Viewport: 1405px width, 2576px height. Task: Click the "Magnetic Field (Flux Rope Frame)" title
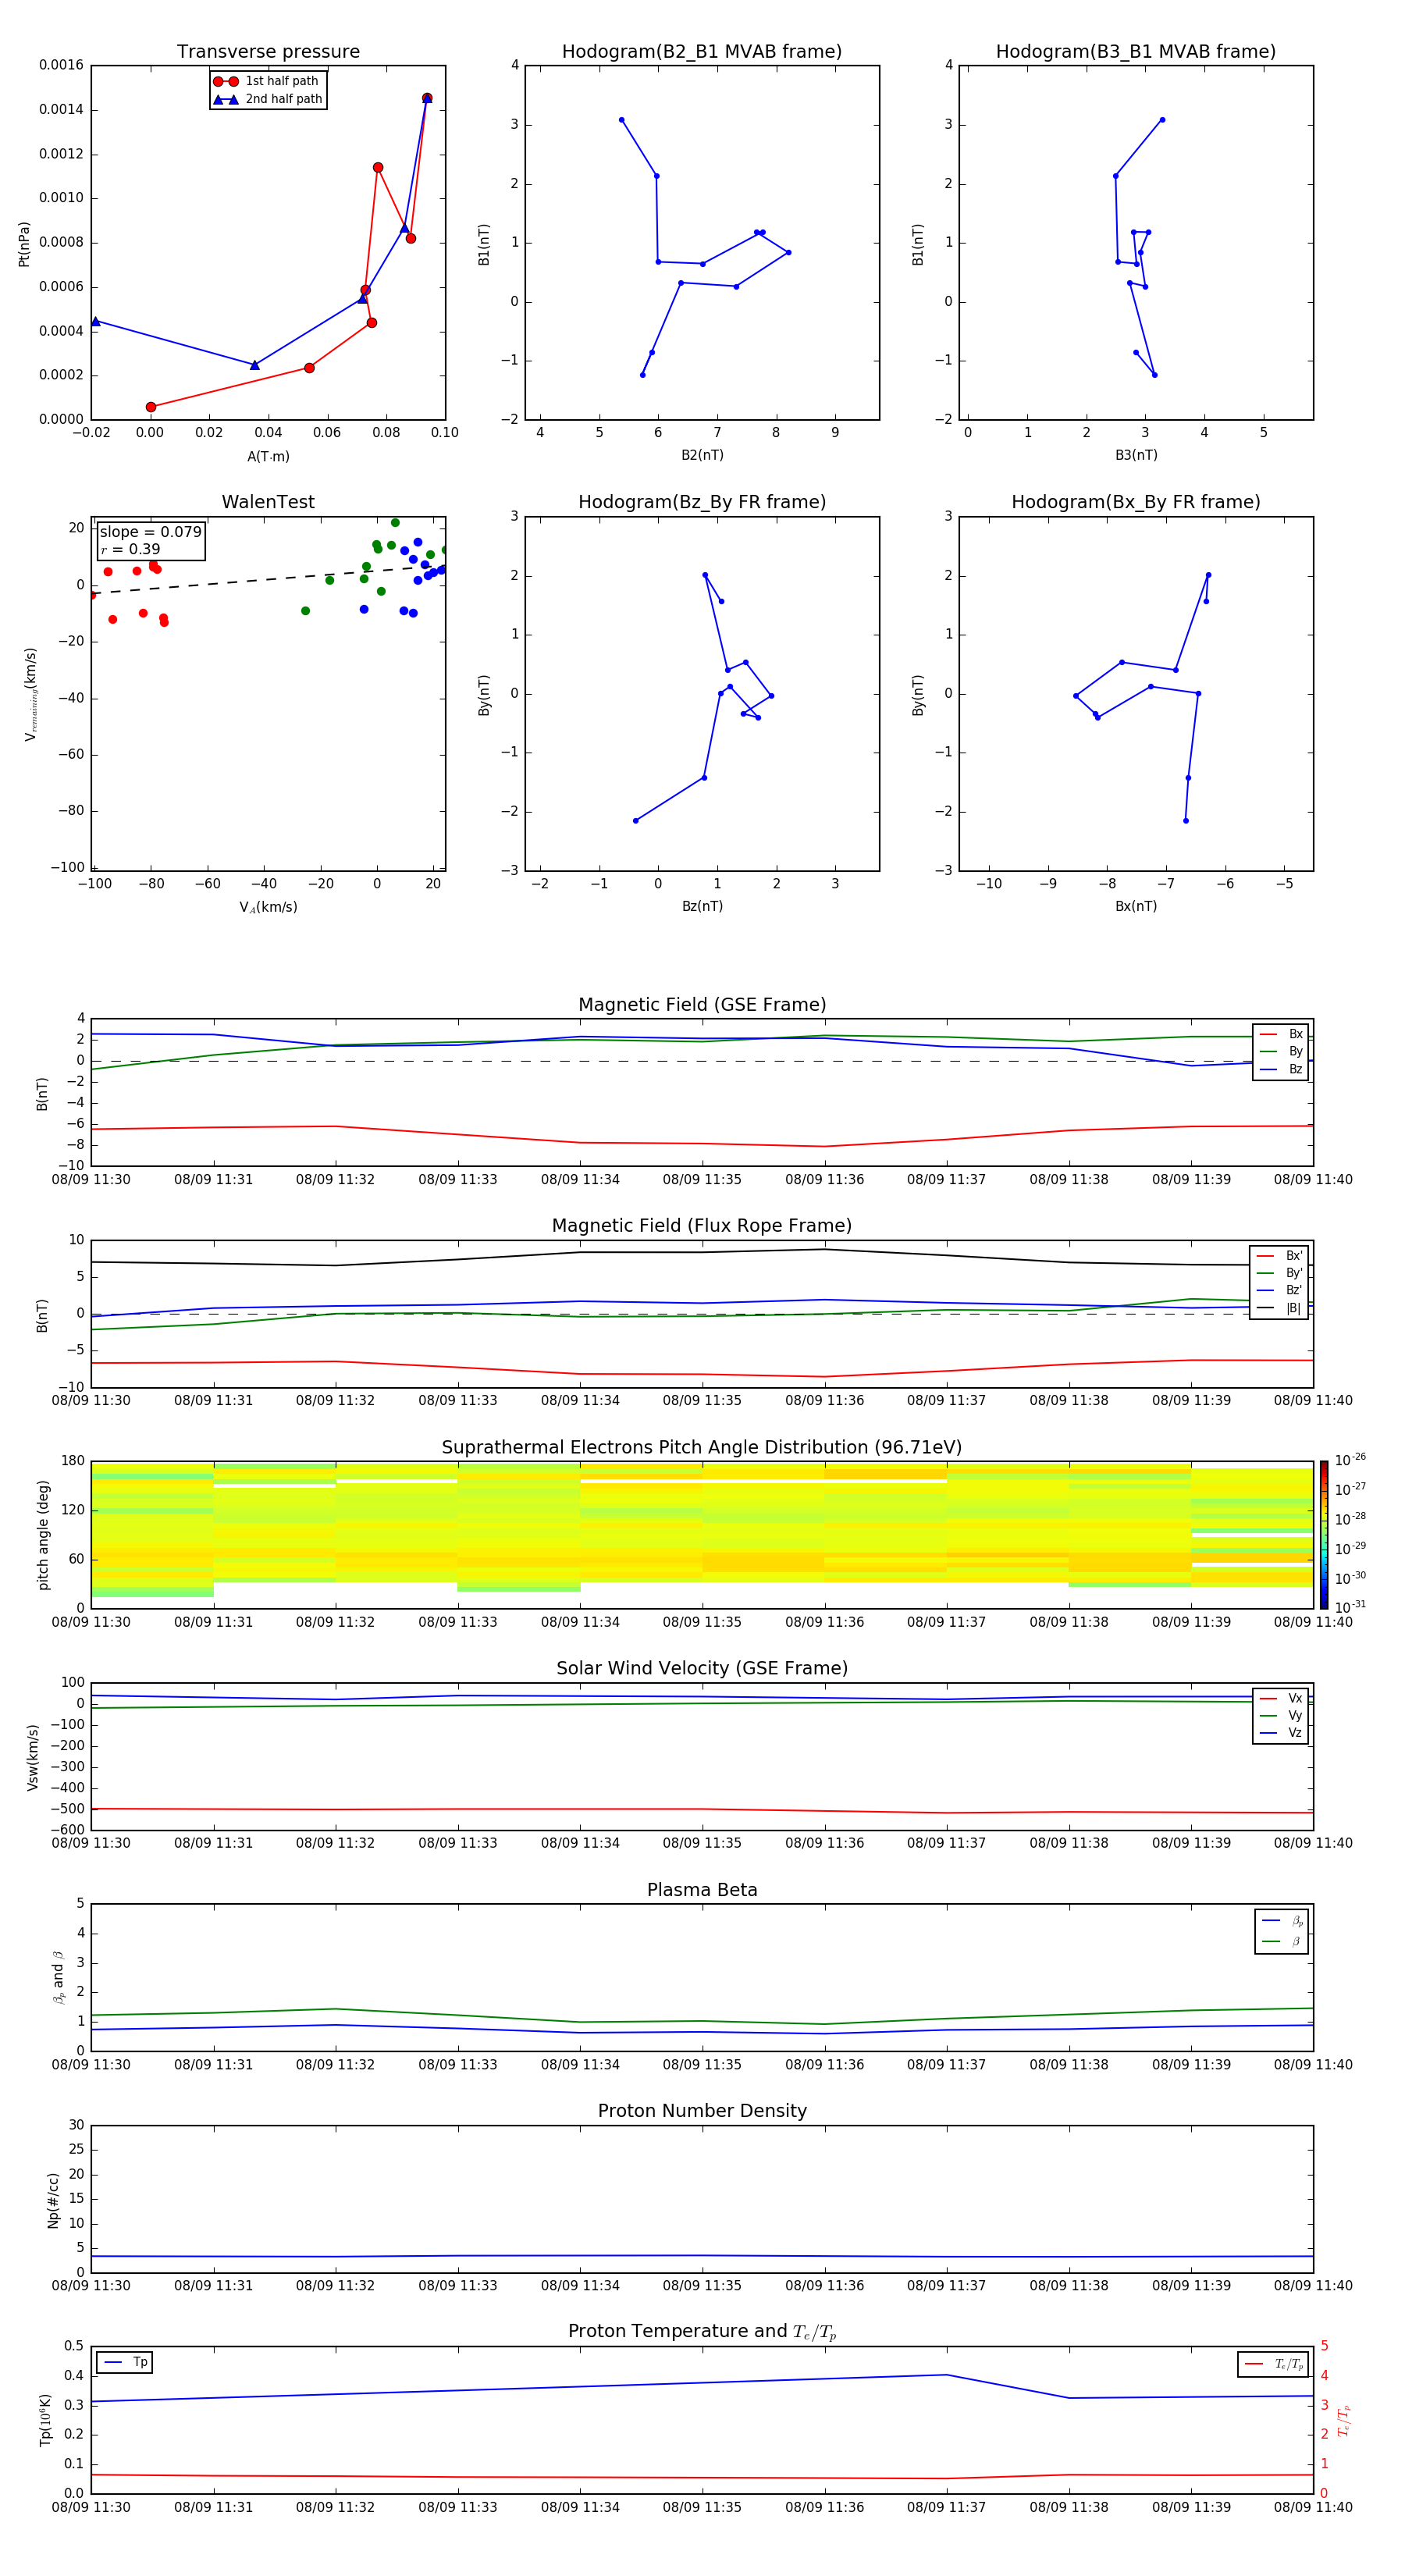click(x=702, y=1226)
